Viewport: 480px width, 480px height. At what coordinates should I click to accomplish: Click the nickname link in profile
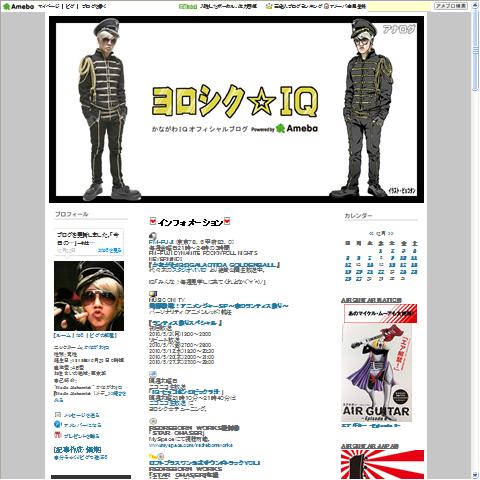click(97, 347)
